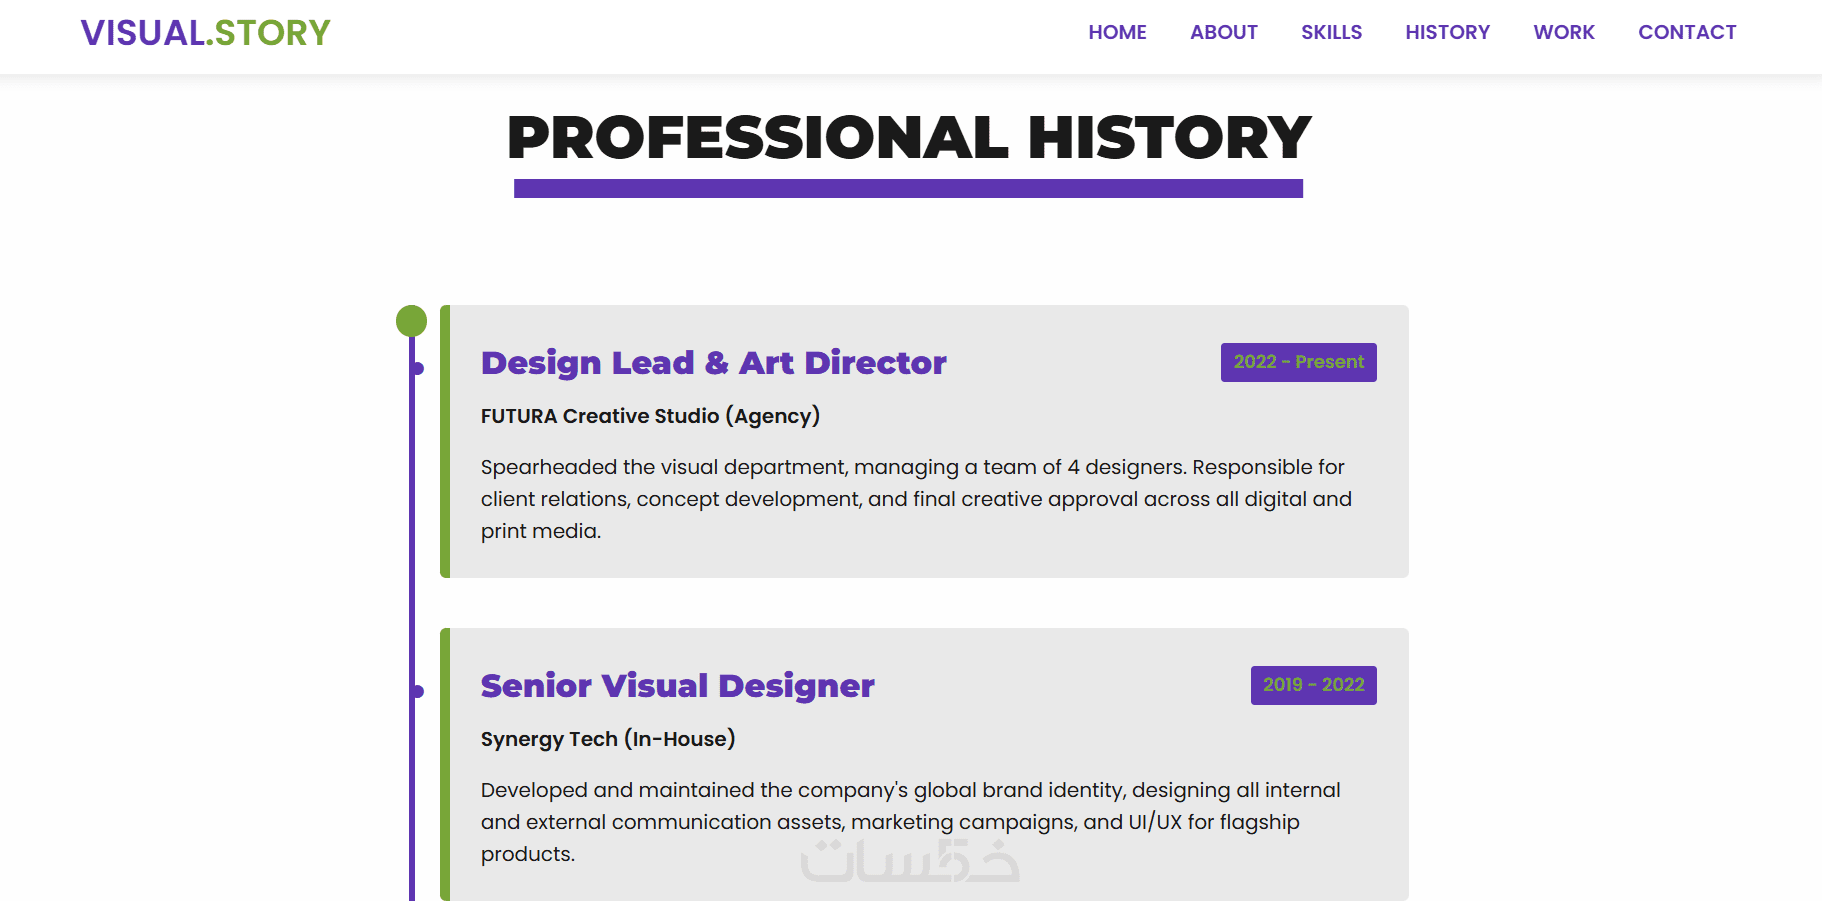Click the Senior Visual Designer title
This screenshot has width=1822, height=901.
click(677, 686)
